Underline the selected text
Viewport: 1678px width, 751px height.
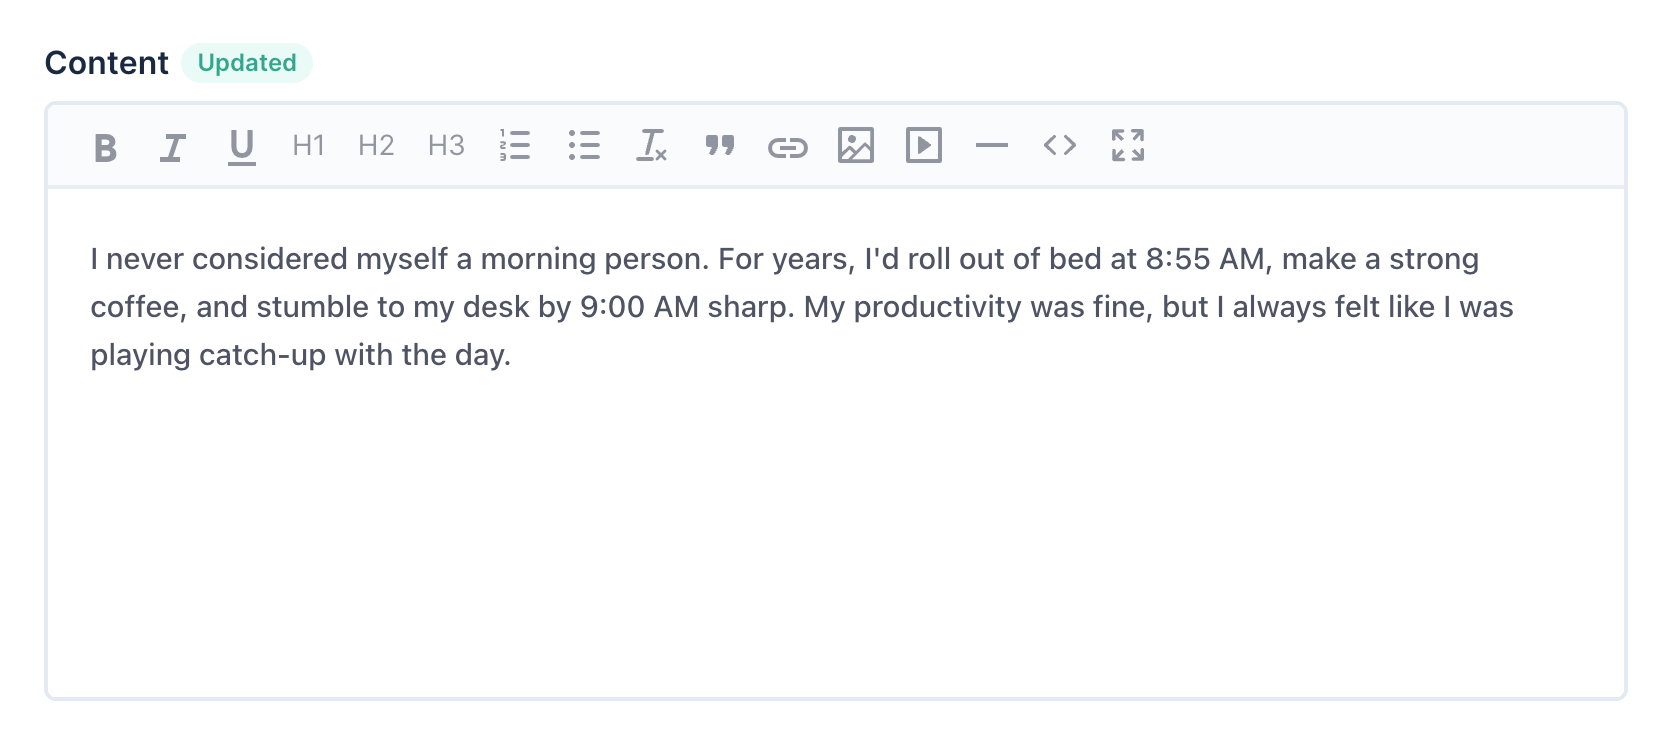(x=240, y=146)
